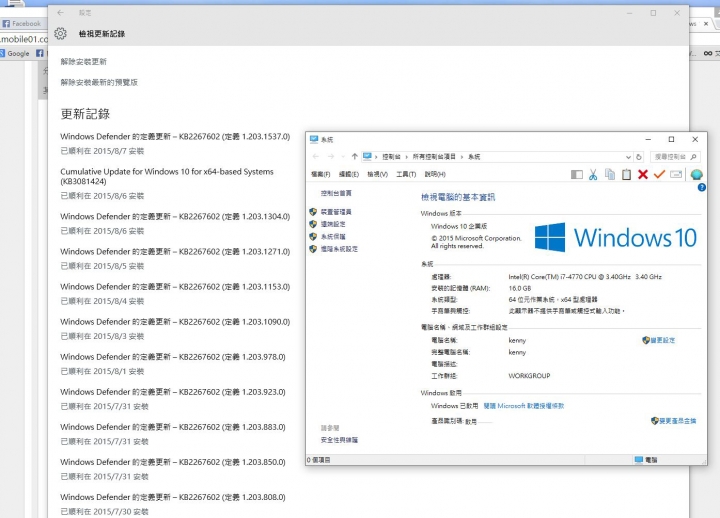Viewport: 720px width, 518px height.
Task: Open the 檢視(V) menu
Action: pyautogui.click(x=377, y=175)
